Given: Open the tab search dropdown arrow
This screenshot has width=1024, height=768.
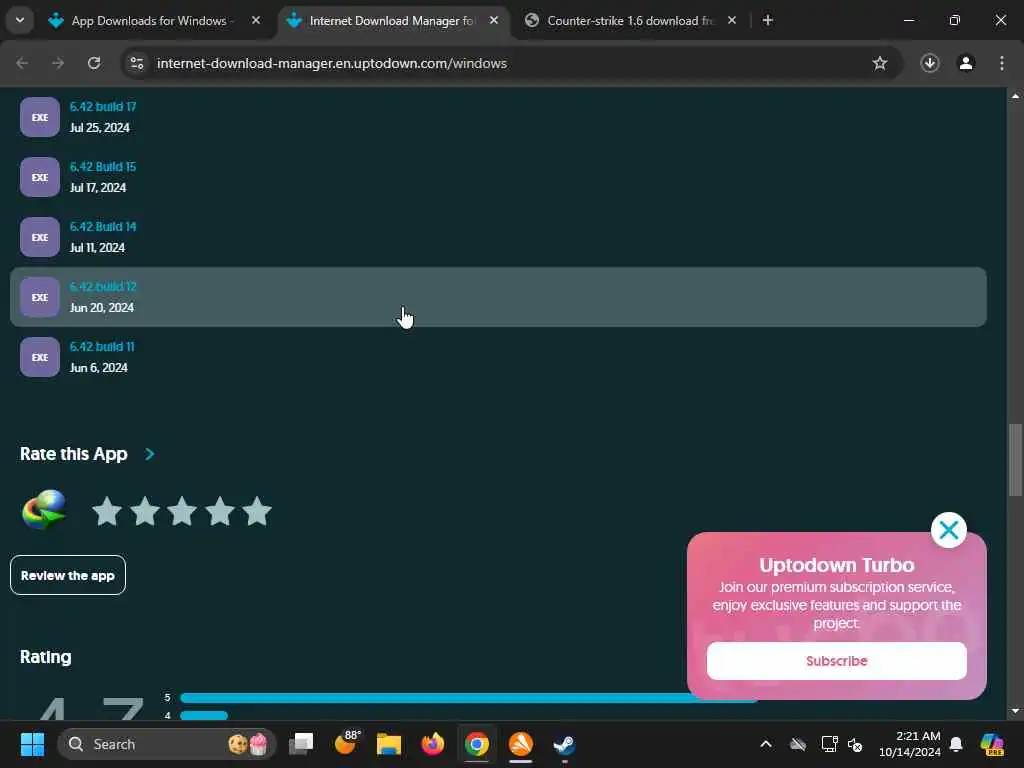Looking at the screenshot, I should [20, 20].
